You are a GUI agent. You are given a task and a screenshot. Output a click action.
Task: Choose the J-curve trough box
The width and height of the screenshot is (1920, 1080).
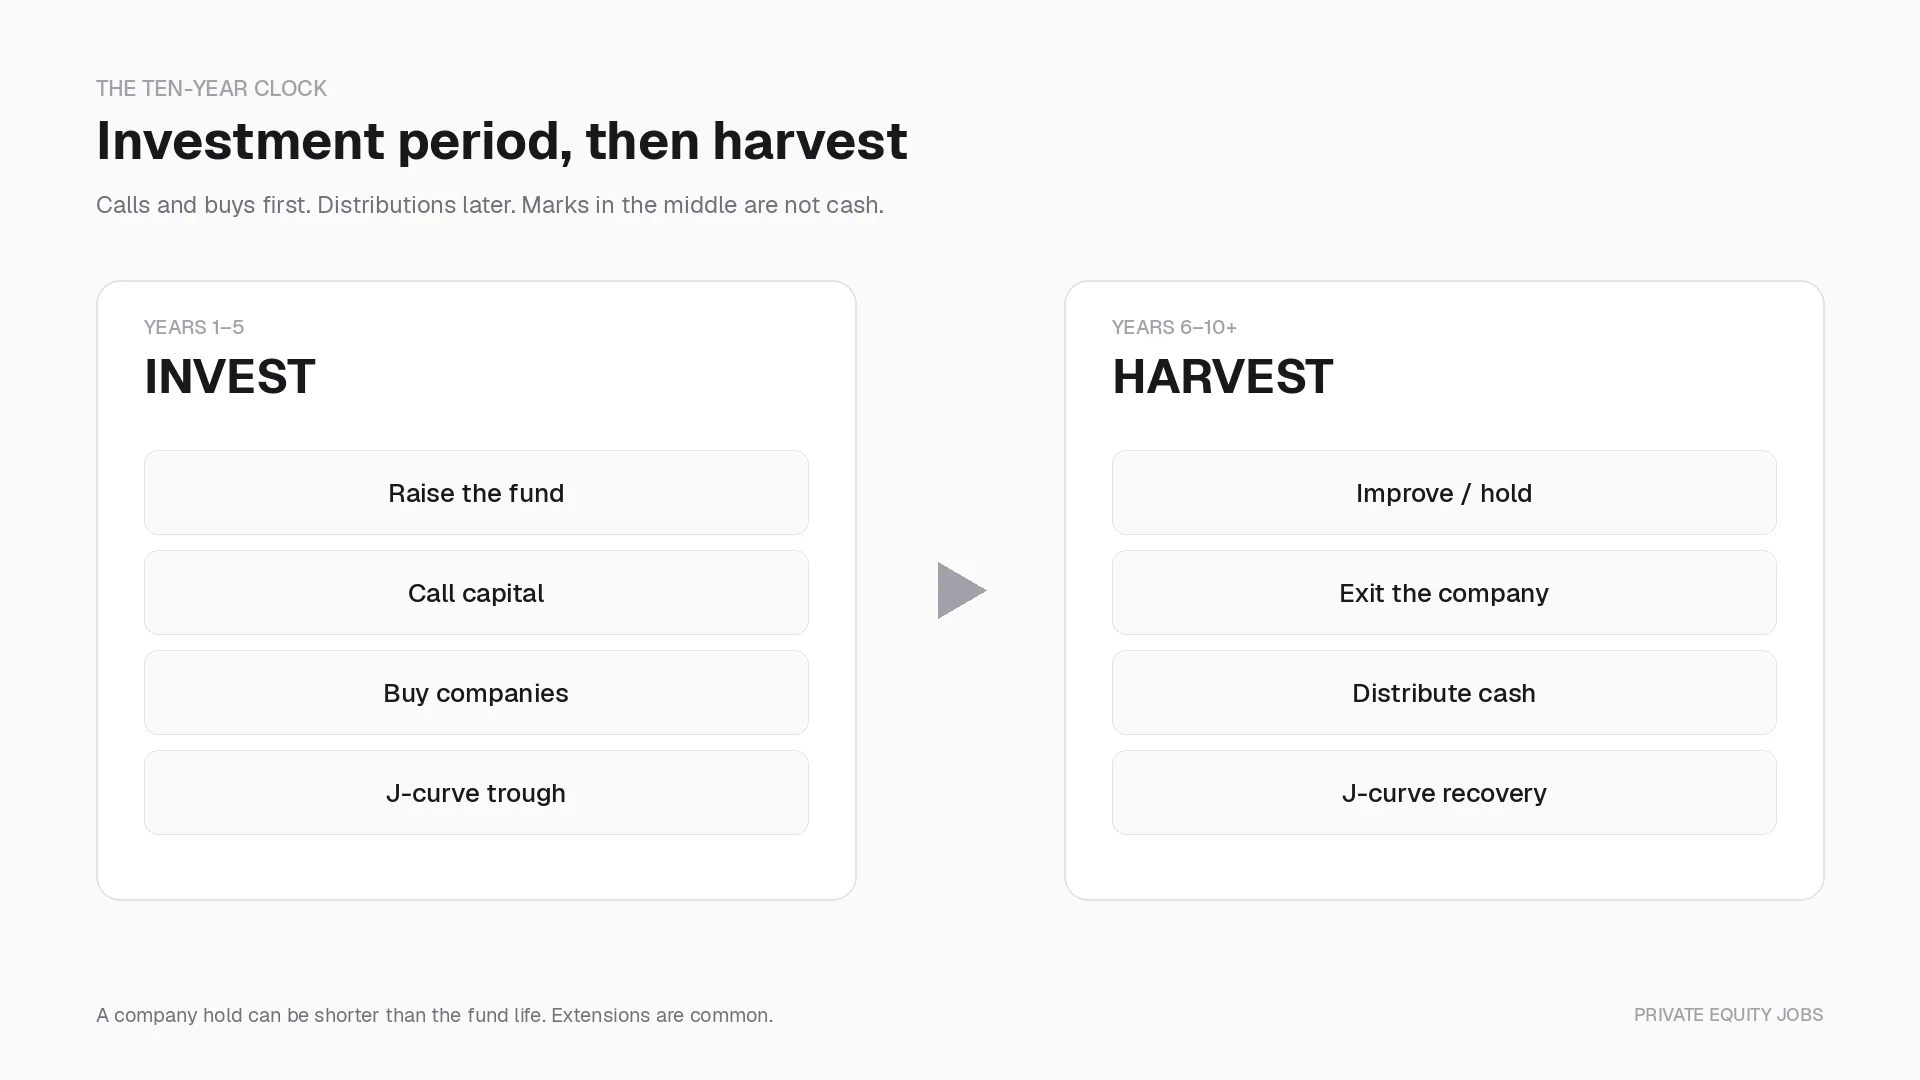[476, 792]
